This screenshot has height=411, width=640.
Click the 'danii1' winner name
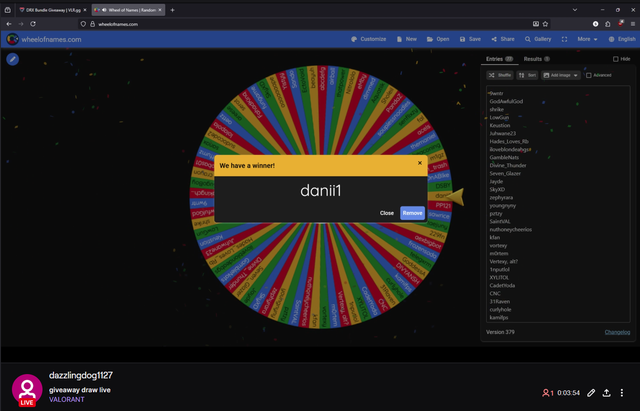click(320, 191)
